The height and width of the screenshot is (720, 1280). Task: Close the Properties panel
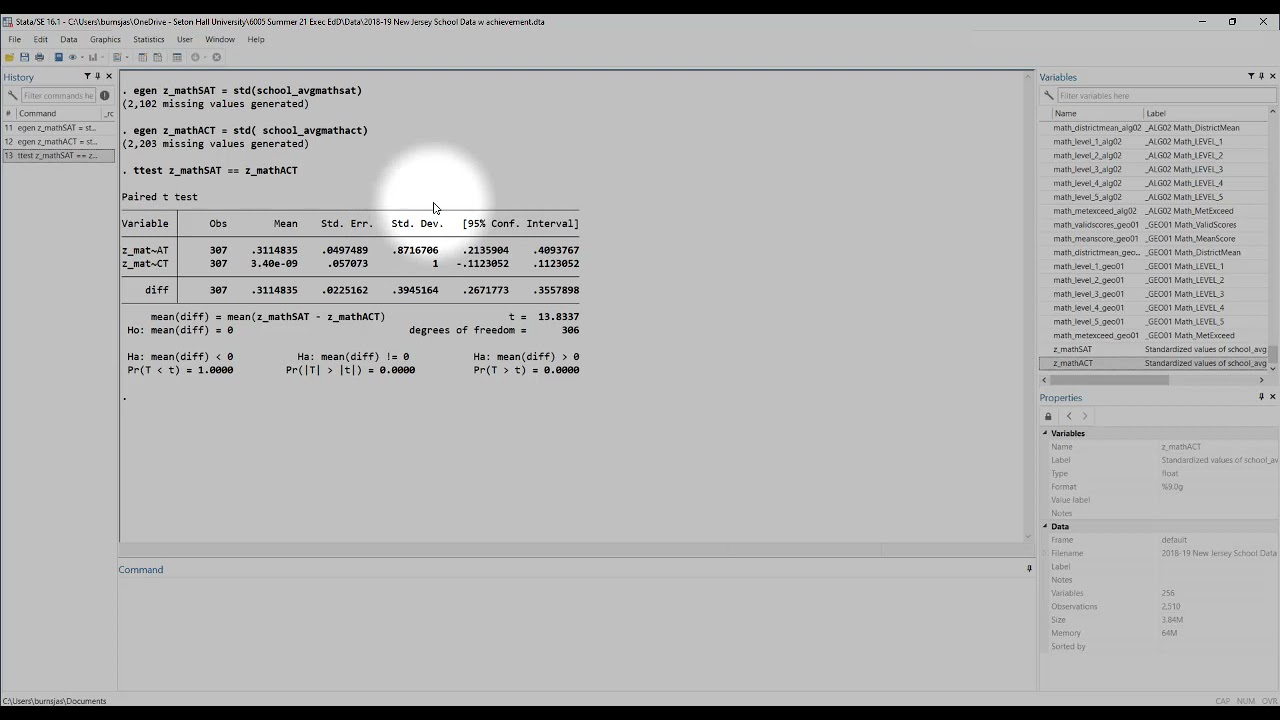click(x=1272, y=397)
